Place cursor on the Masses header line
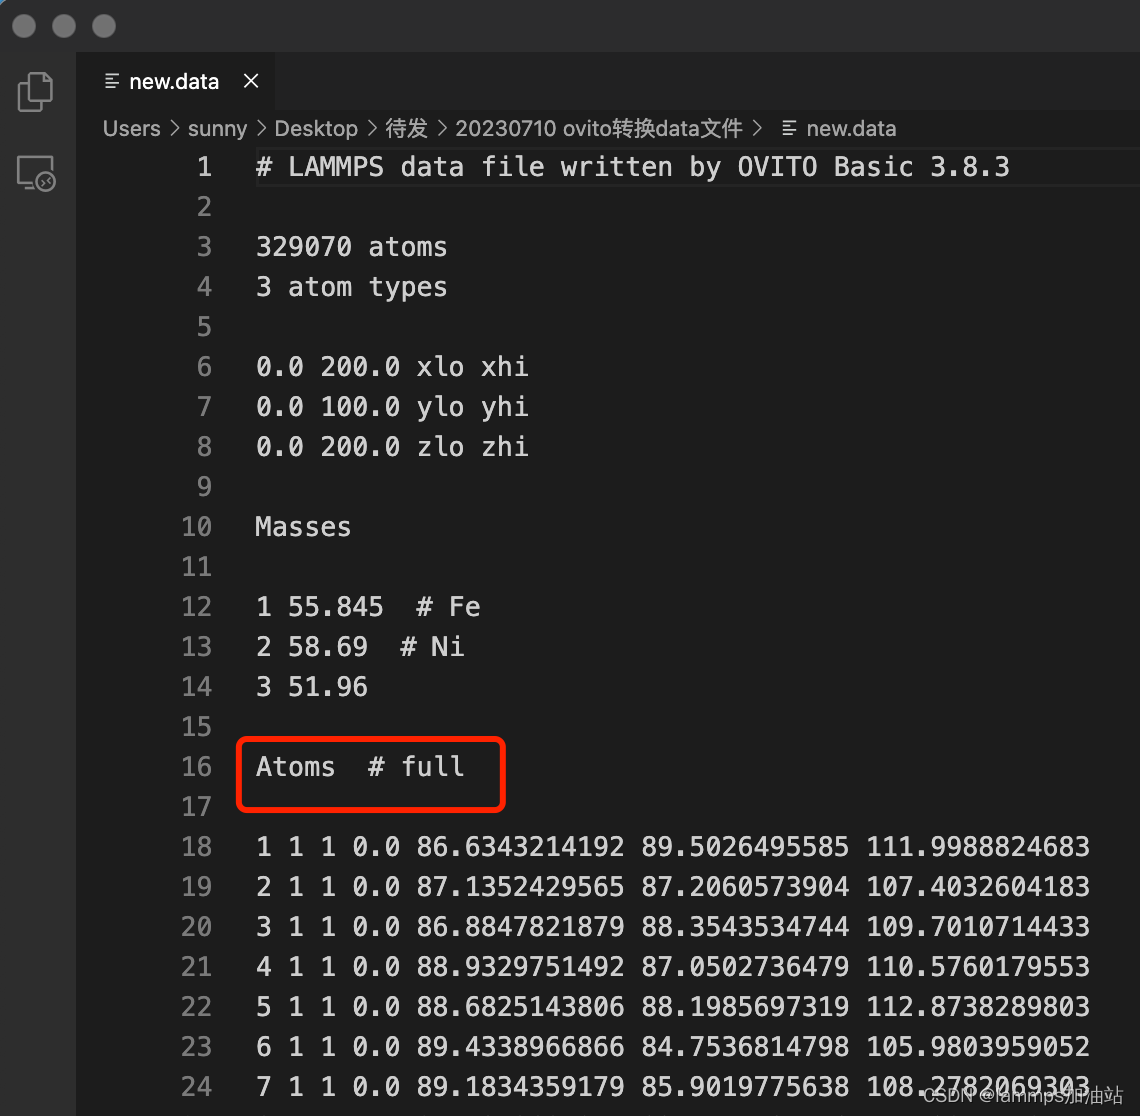 pos(302,526)
